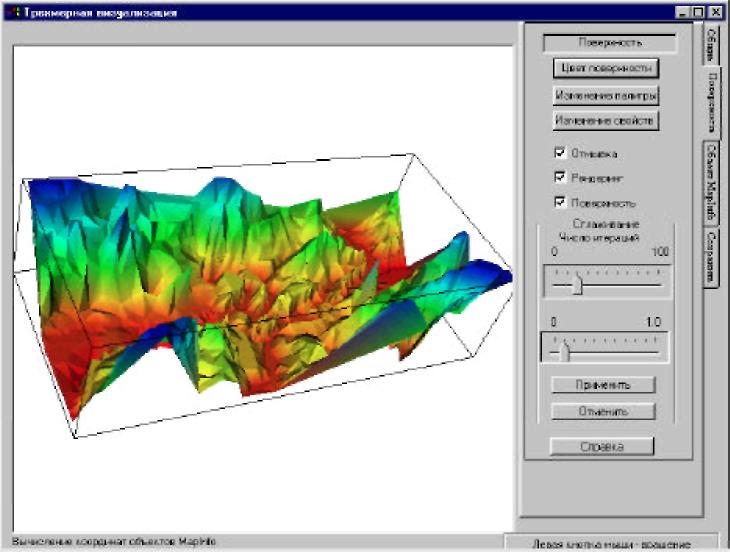Select the "Поверхность" vertical tab
730x552 pixels.
click(712, 102)
